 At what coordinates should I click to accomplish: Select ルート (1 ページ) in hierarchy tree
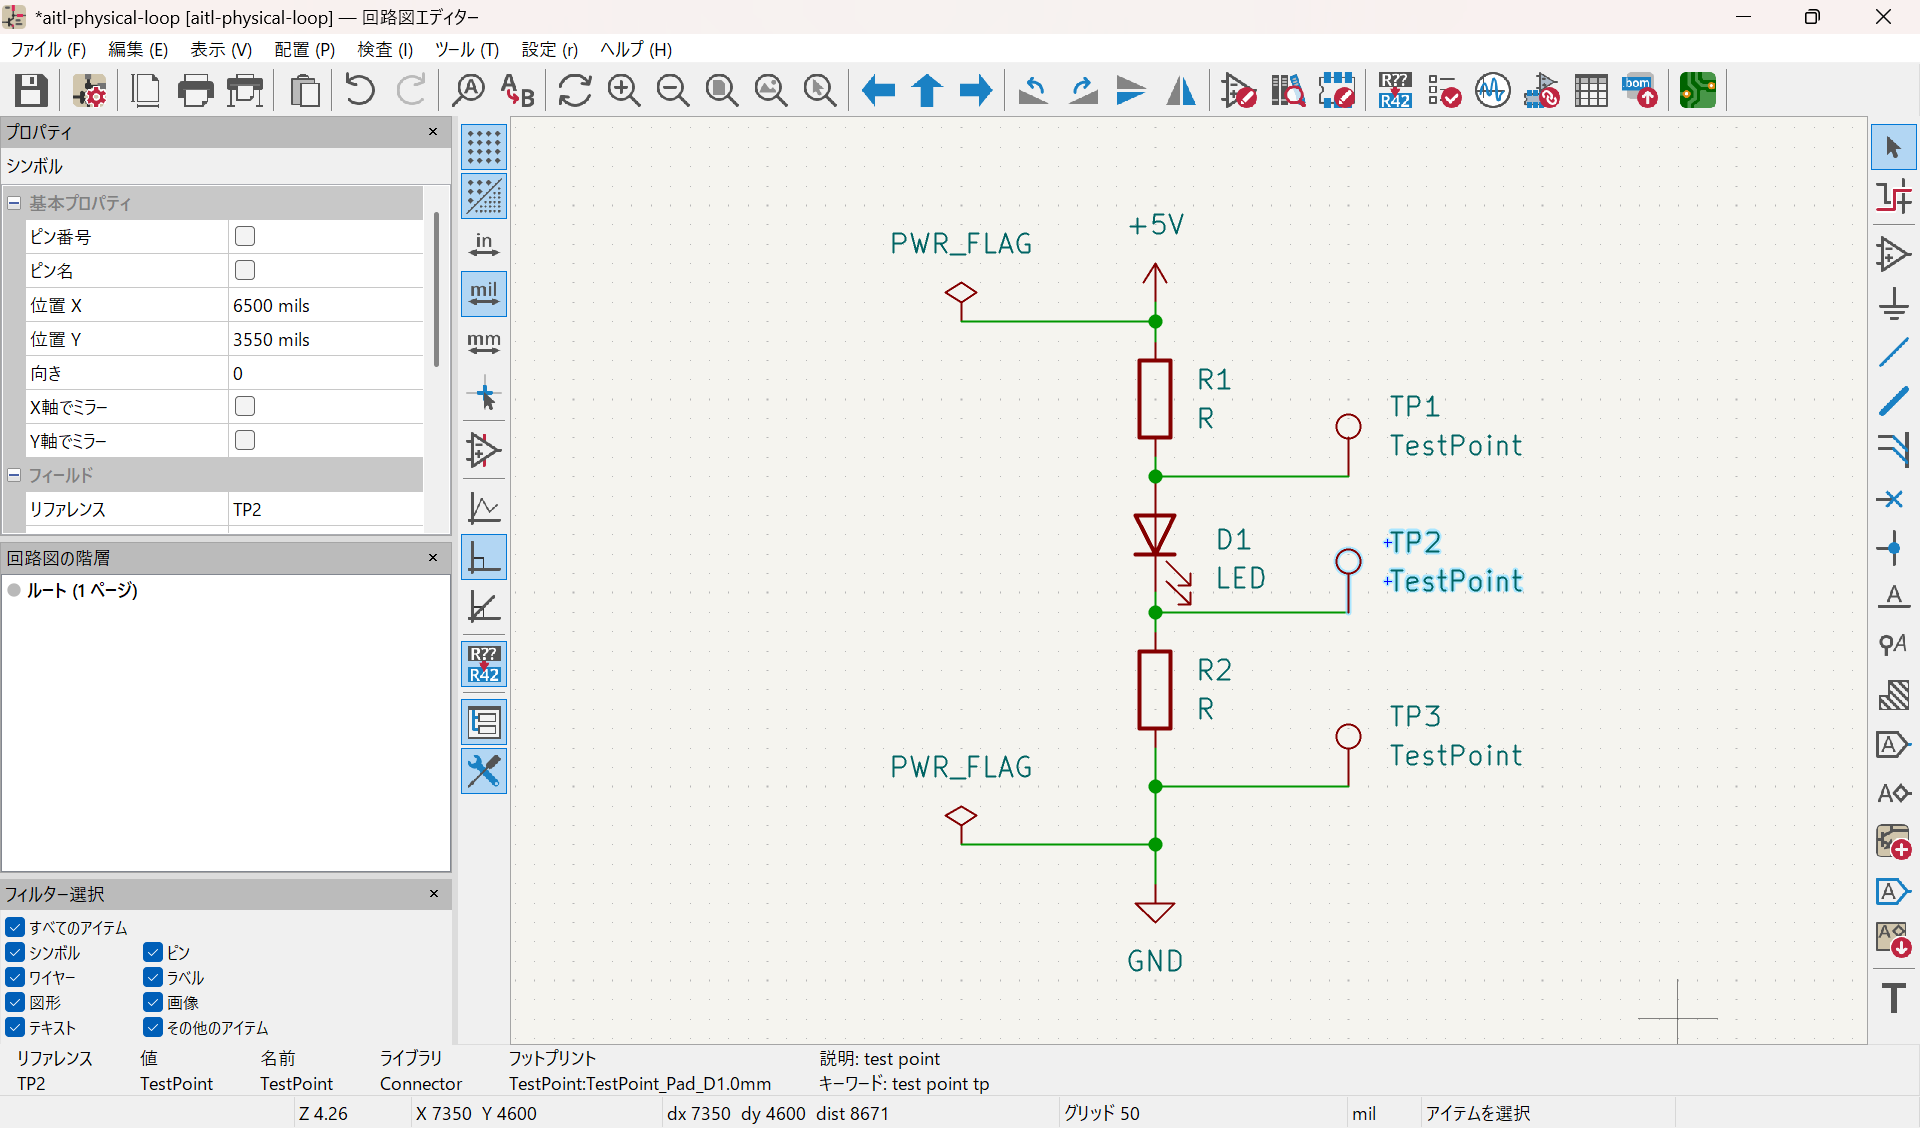83,591
